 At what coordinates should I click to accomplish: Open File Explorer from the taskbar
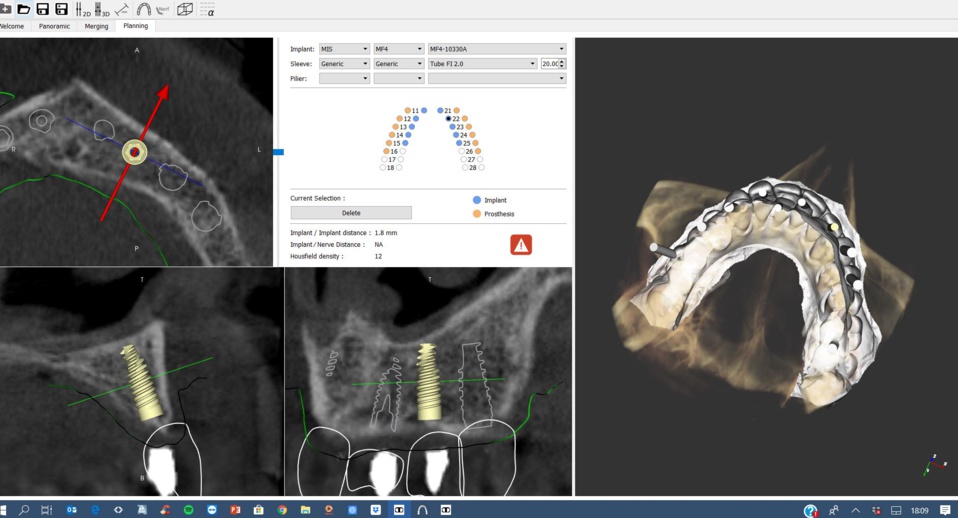(x=305, y=509)
